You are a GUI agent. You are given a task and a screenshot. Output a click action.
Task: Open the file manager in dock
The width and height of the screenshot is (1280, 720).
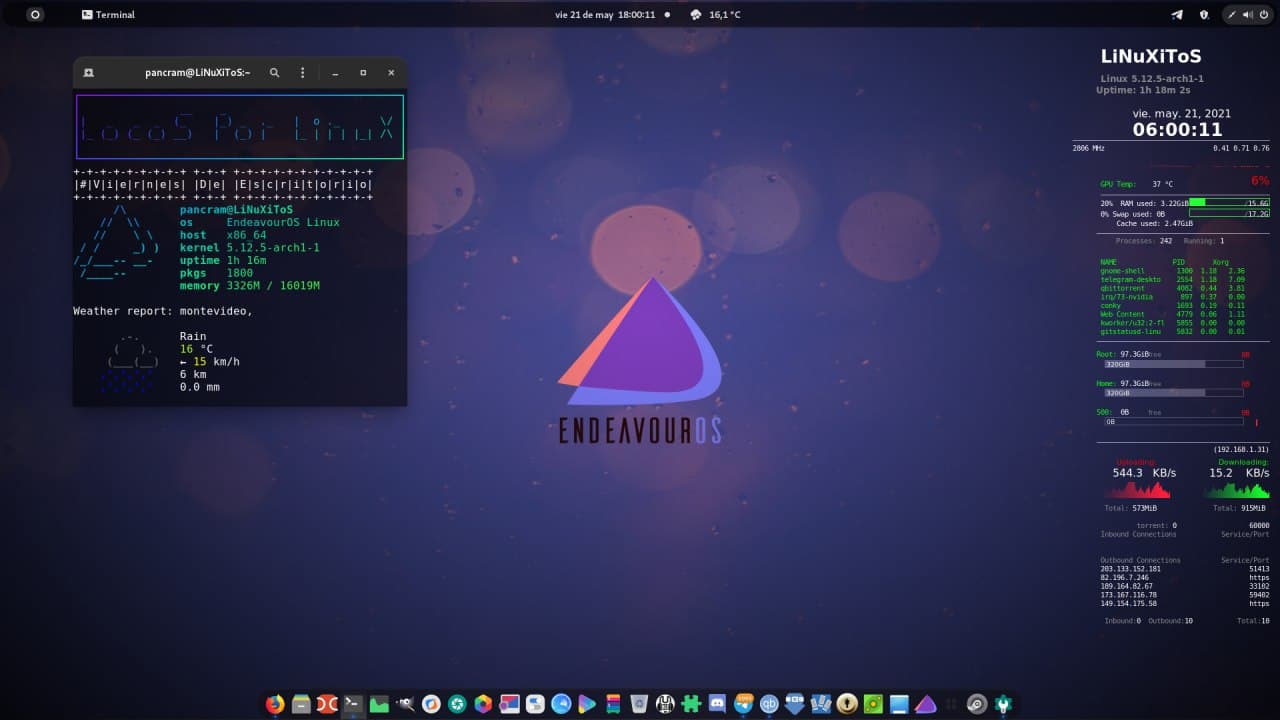pos(301,704)
